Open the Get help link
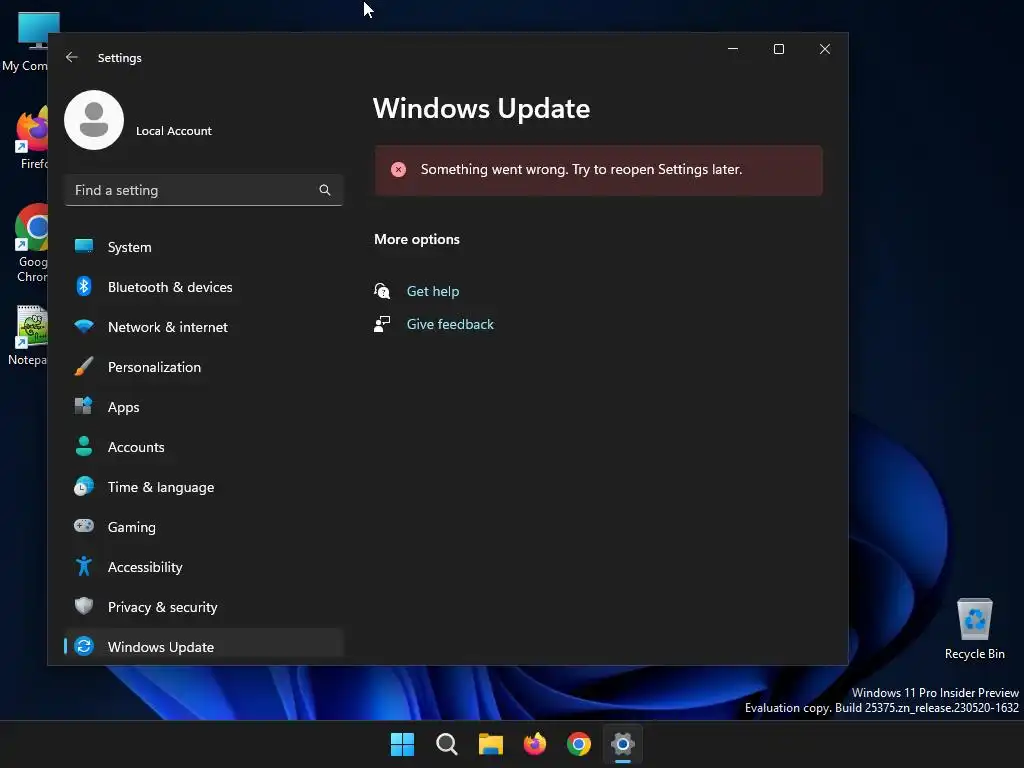Screen dimensions: 1024x768 [432, 291]
